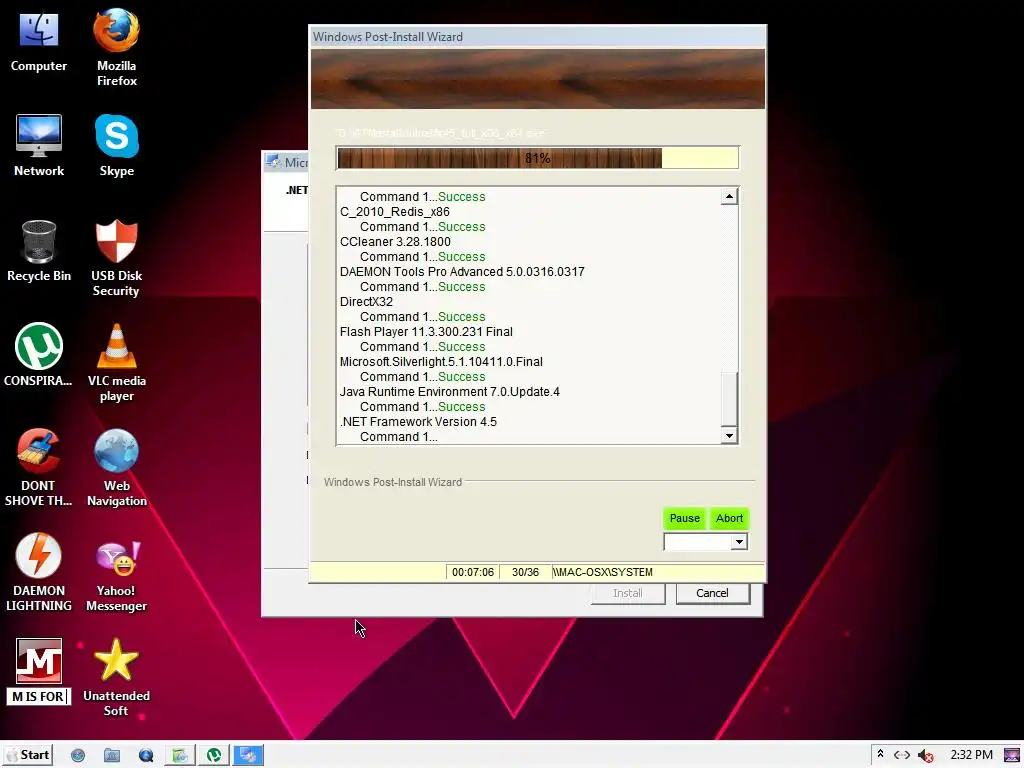Select the M IS FOR desktop icon
Image resolution: width=1024 pixels, height=768 pixels.
[39, 671]
